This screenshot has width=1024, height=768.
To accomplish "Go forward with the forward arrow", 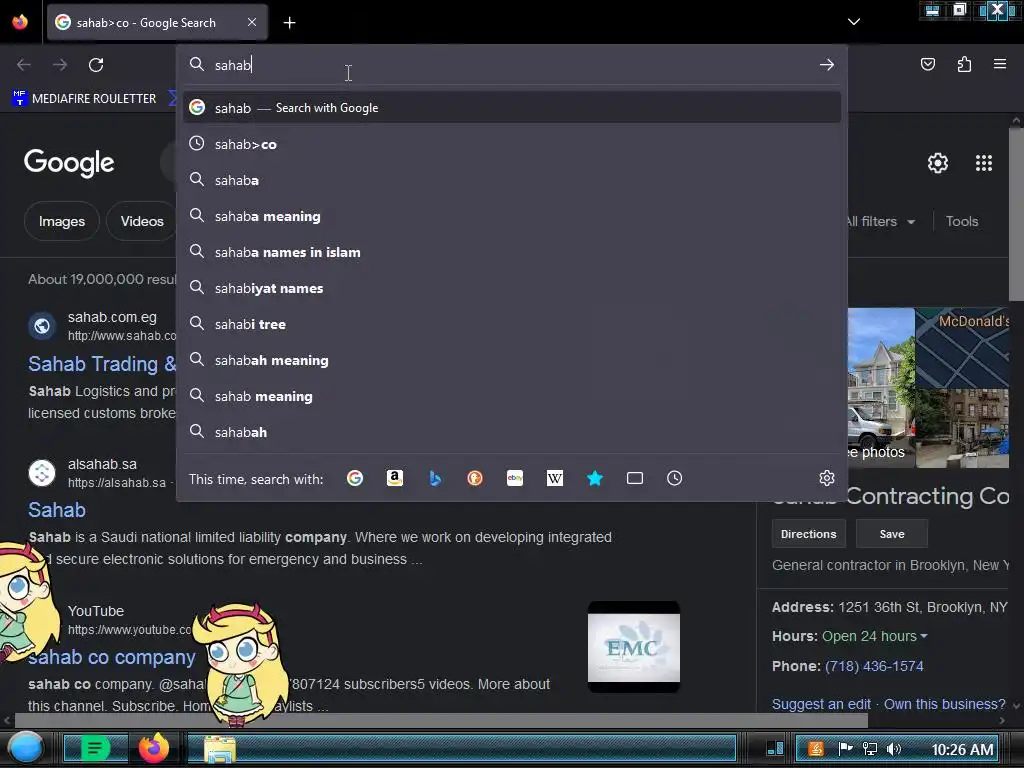I will 60,65.
